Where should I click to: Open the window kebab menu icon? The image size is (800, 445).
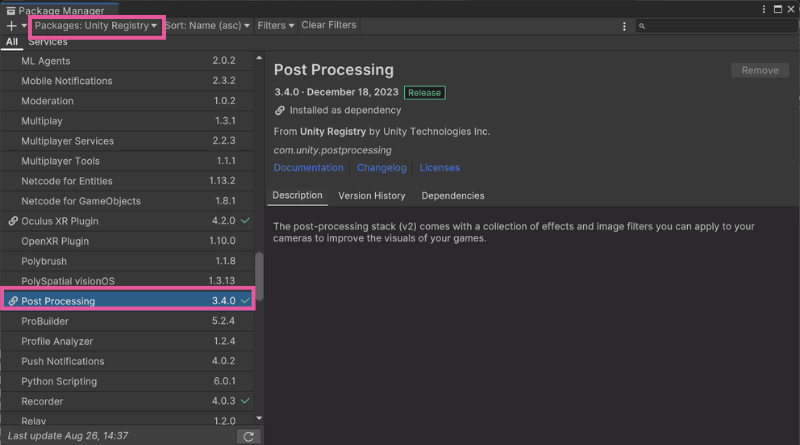[x=764, y=9]
